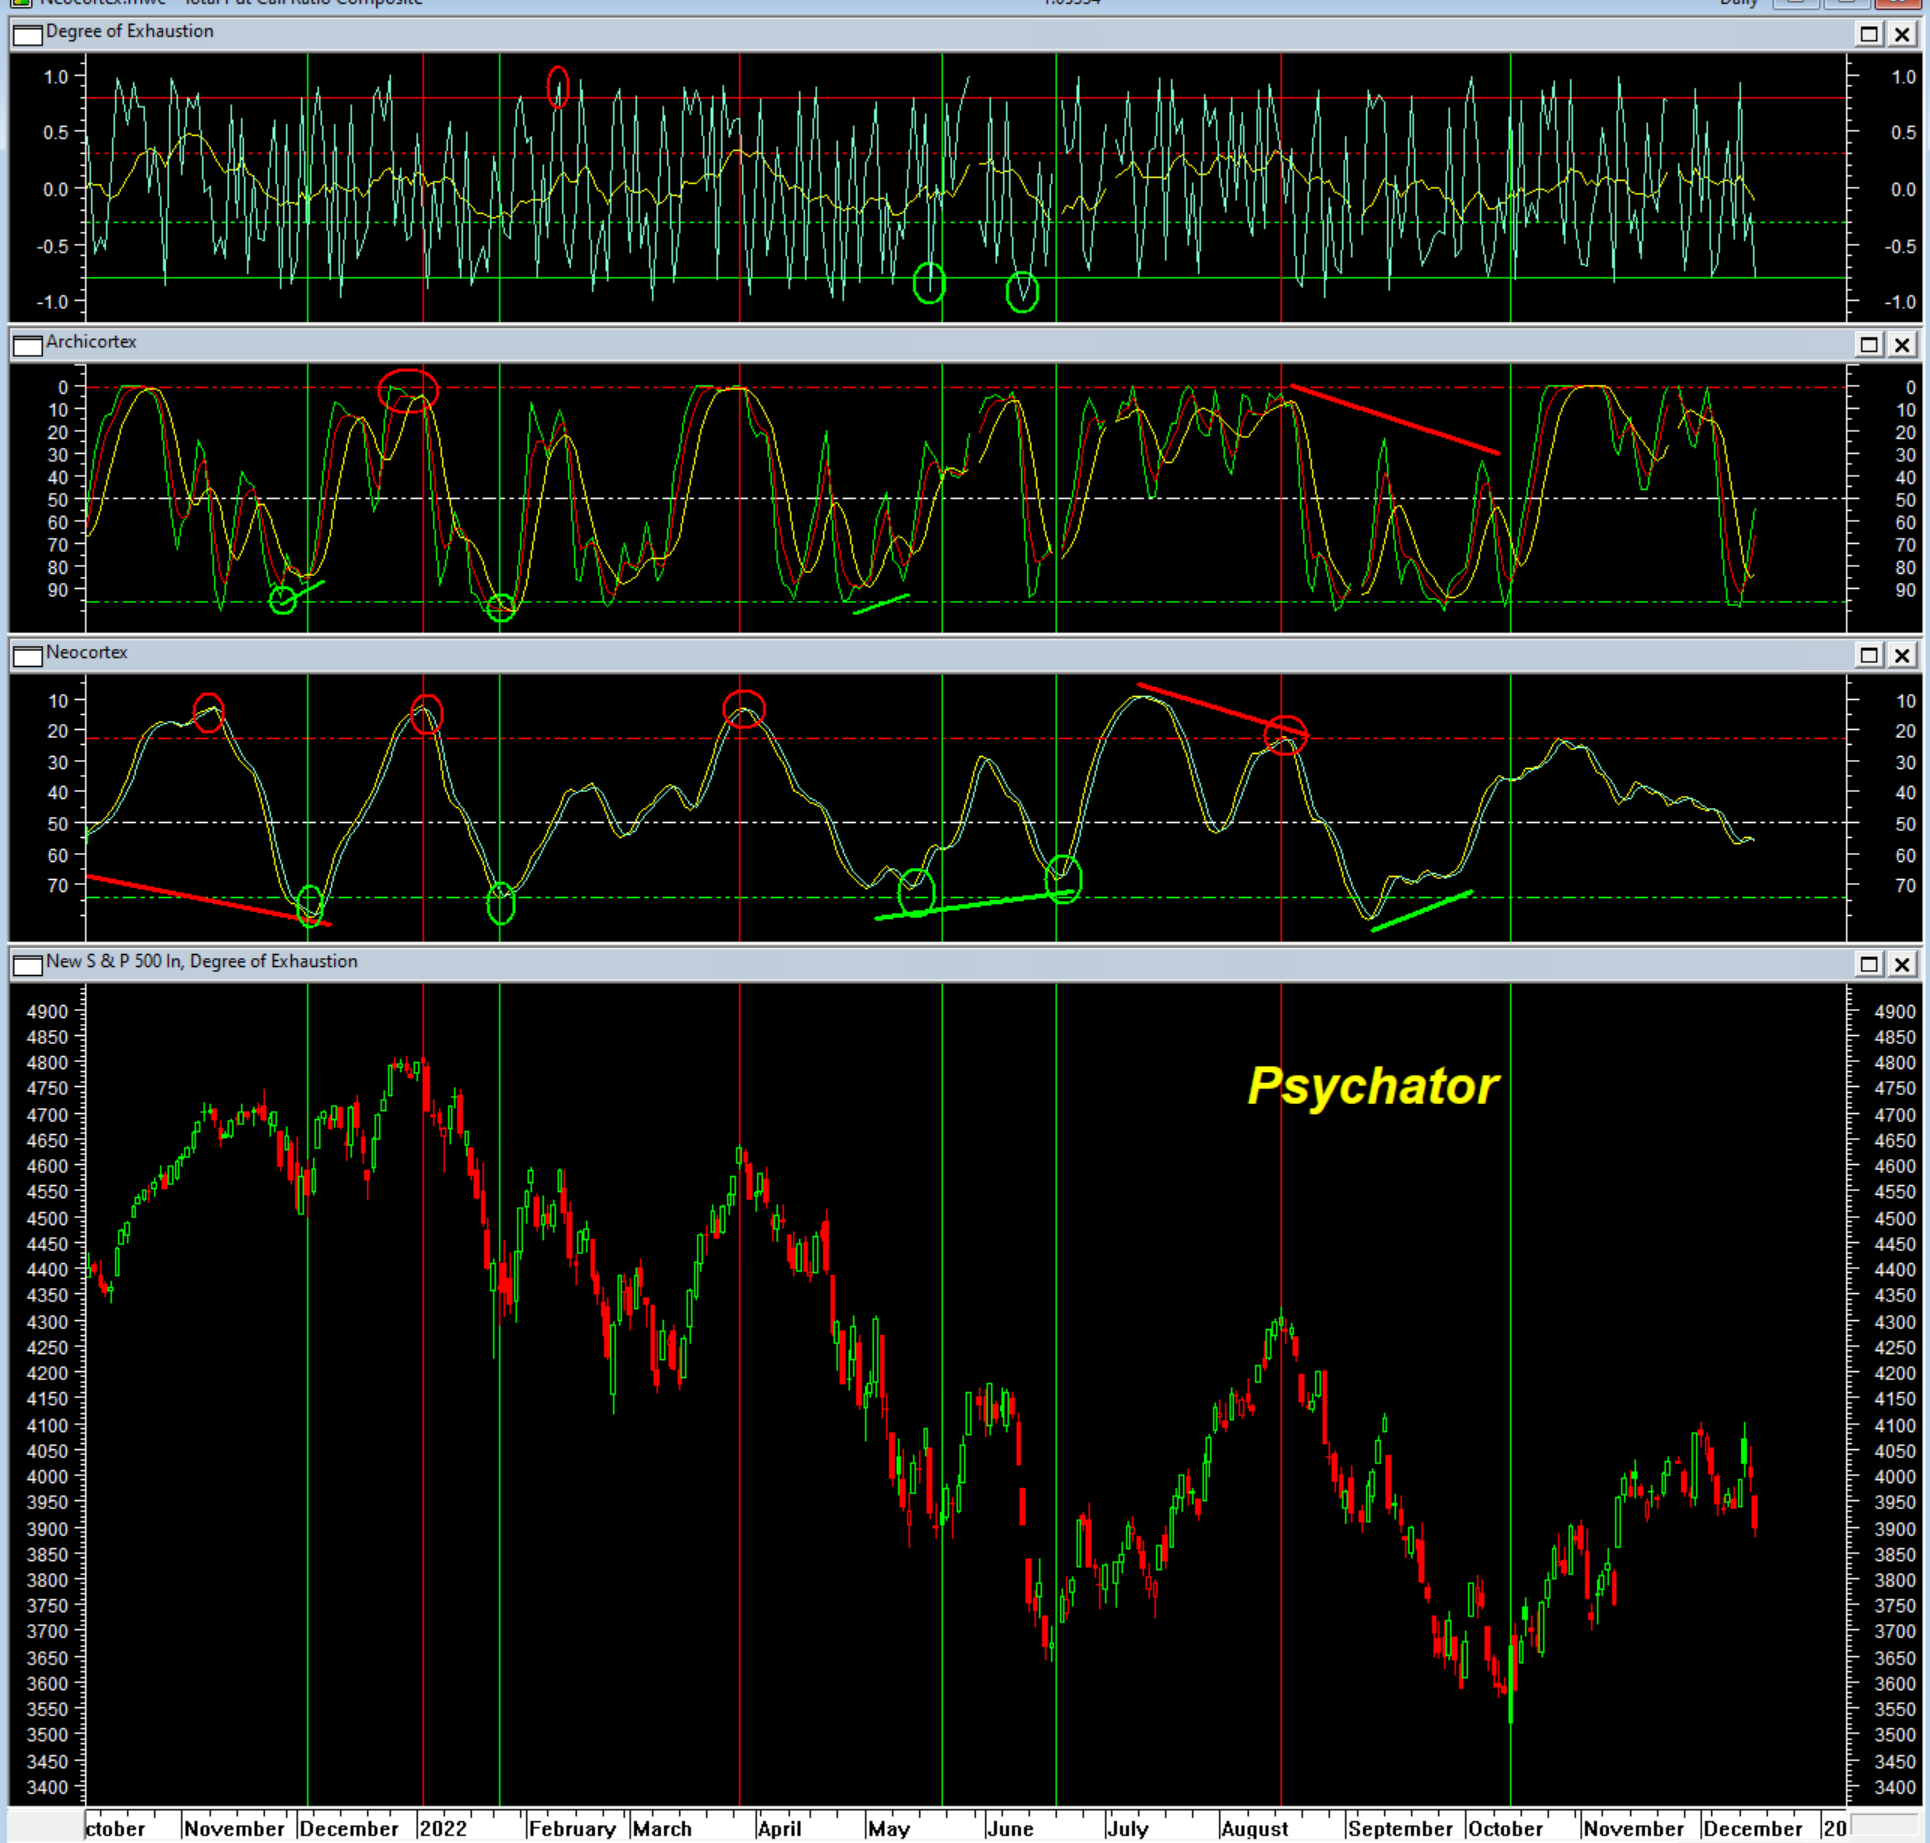Click the 2022 label on date axis
The image size is (1930, 1843).
[x=443, y=1828]
